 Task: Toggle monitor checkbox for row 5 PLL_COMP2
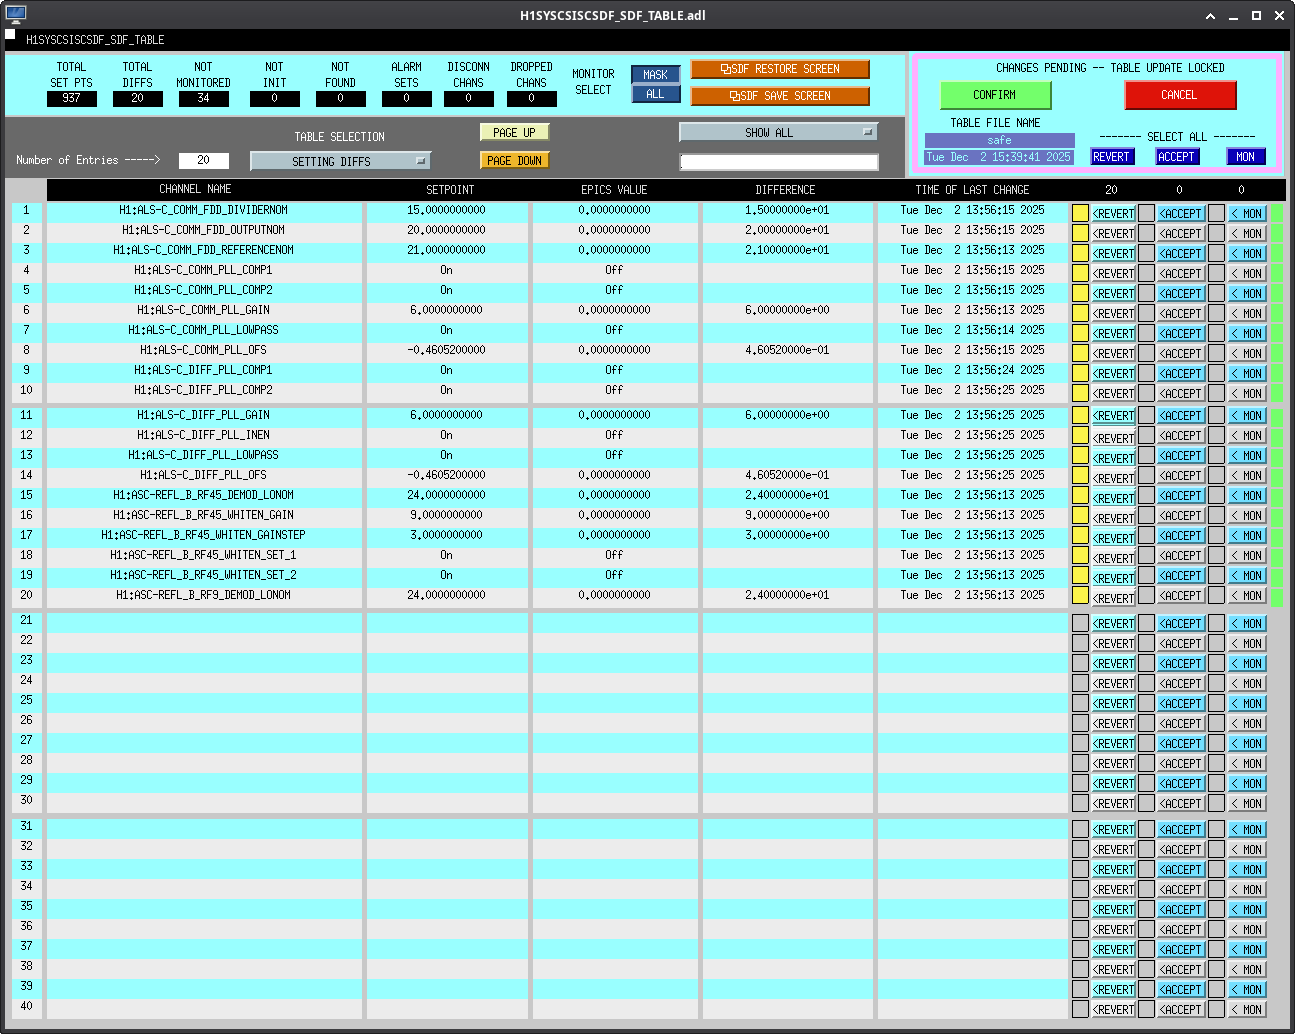click(x=1216, y=293)
